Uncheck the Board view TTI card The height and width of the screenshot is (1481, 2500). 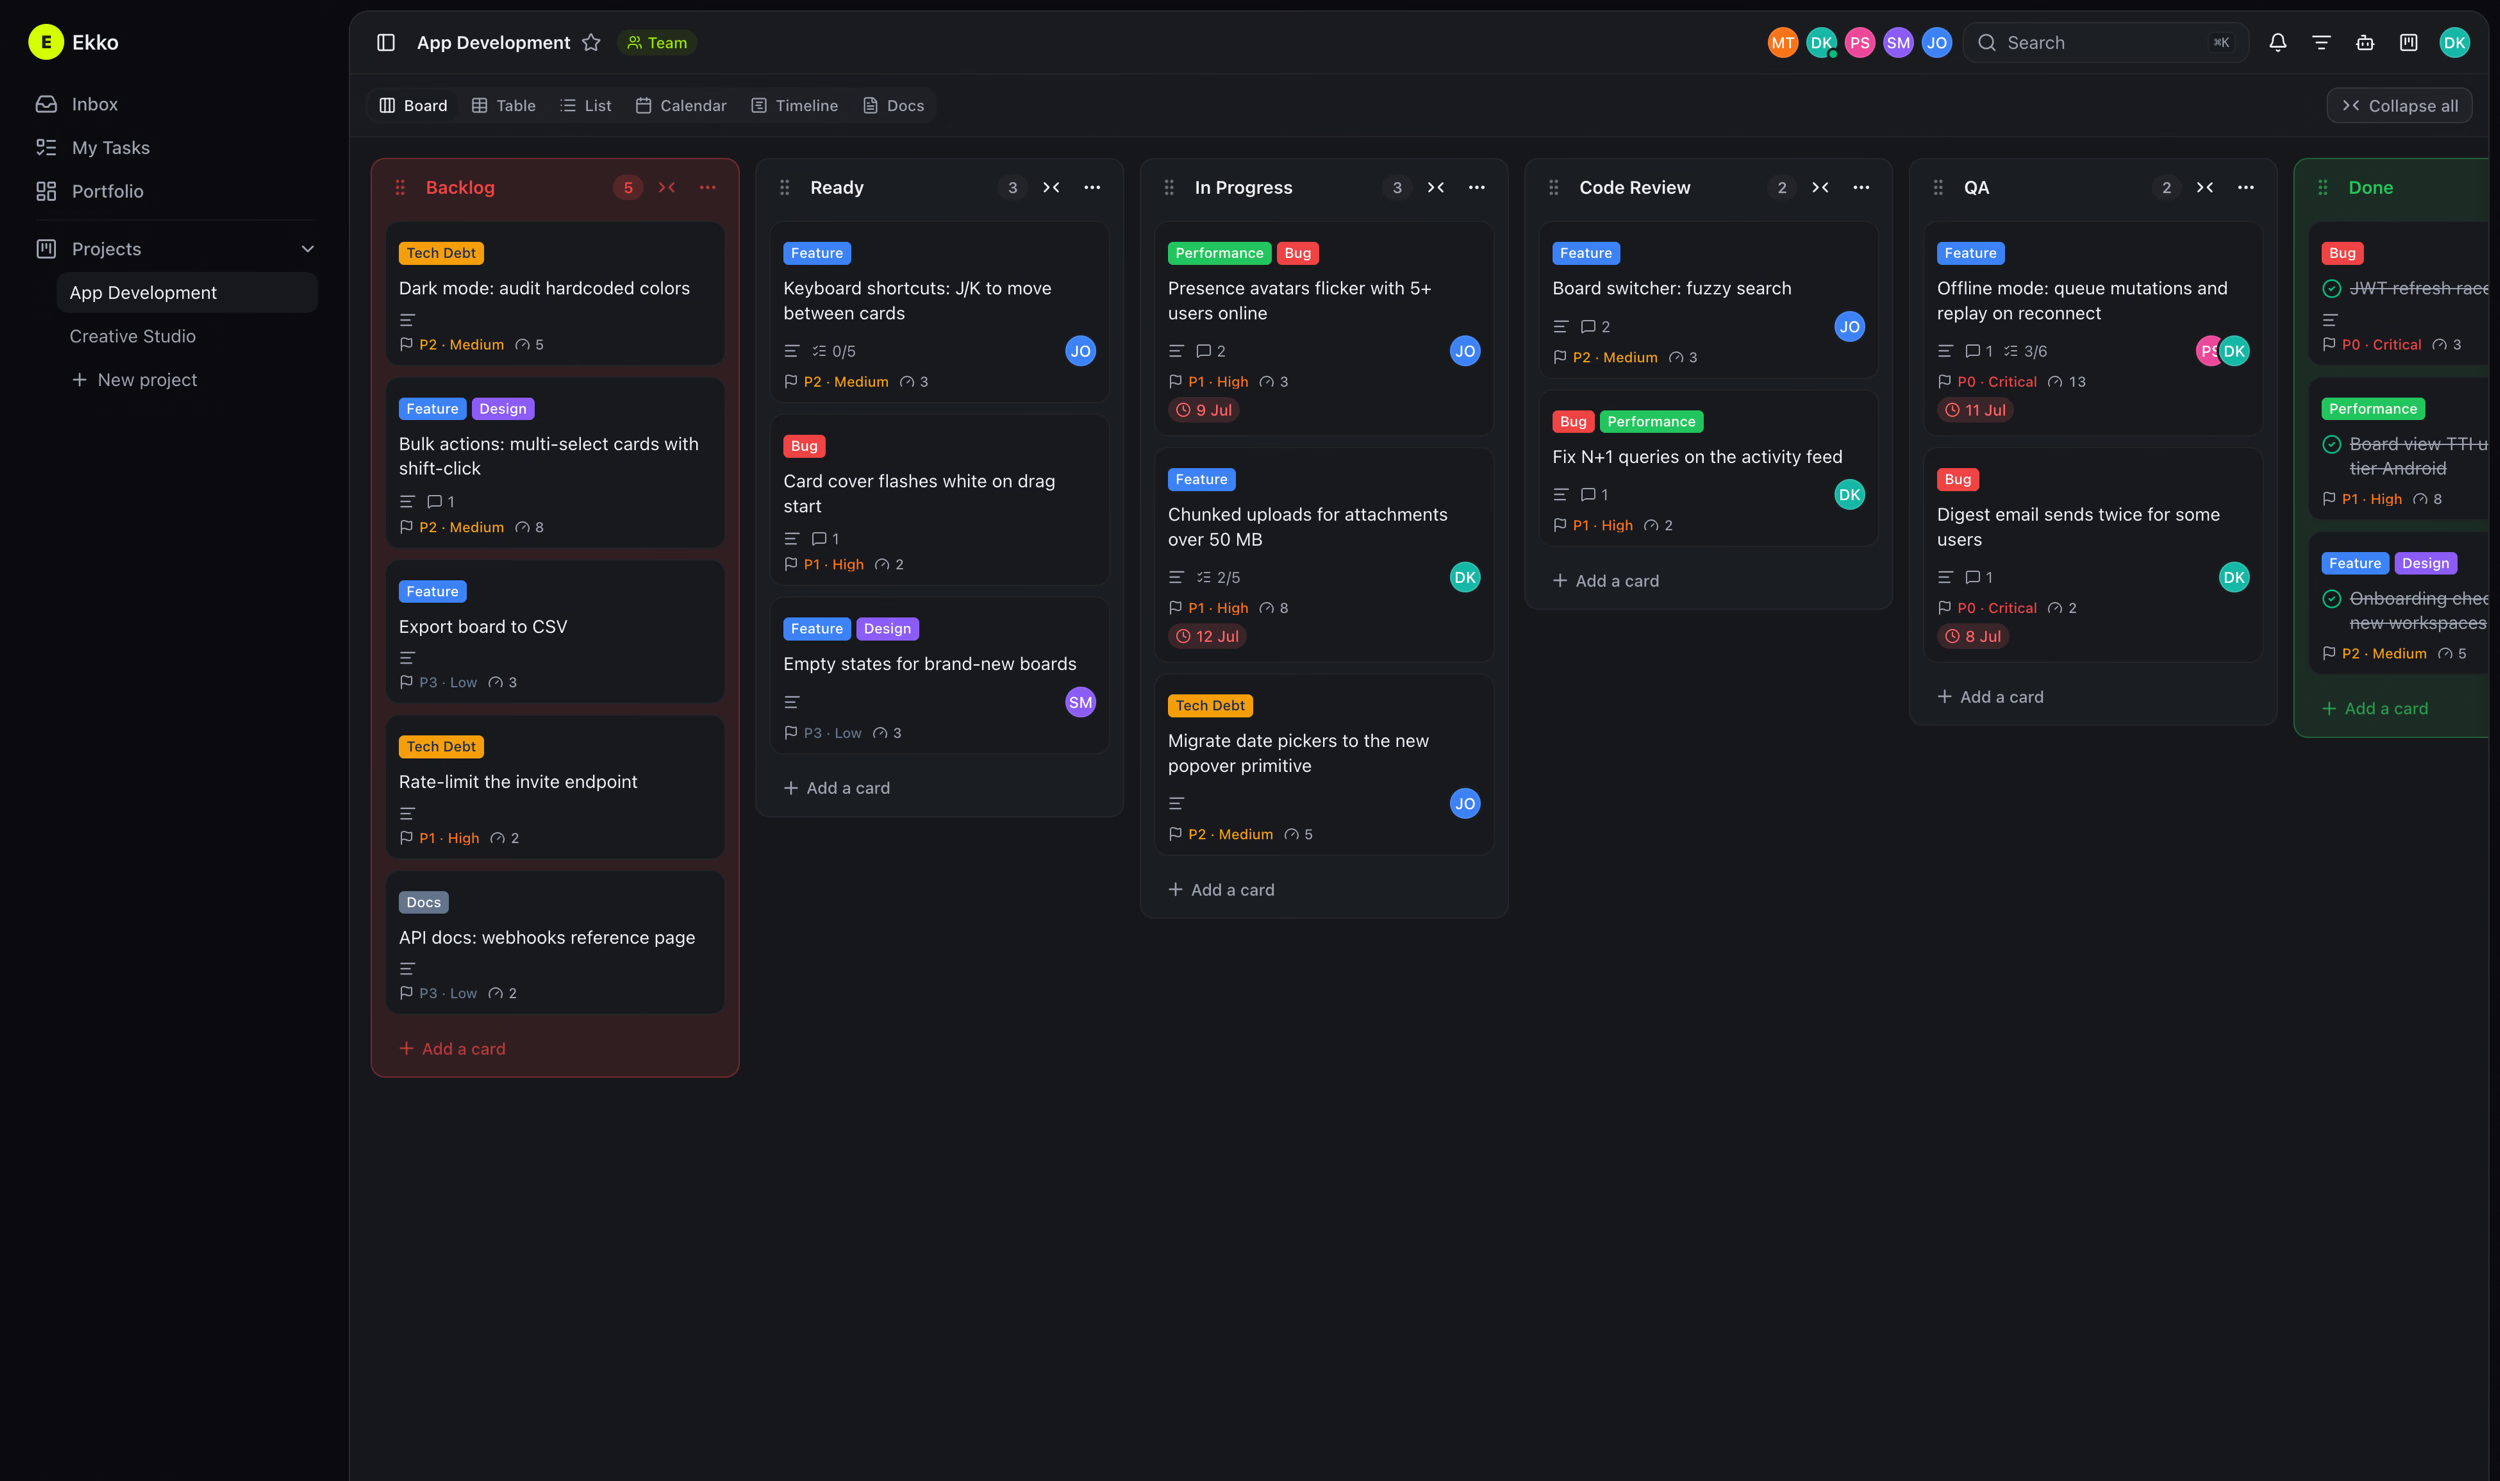pos(2331,444)
